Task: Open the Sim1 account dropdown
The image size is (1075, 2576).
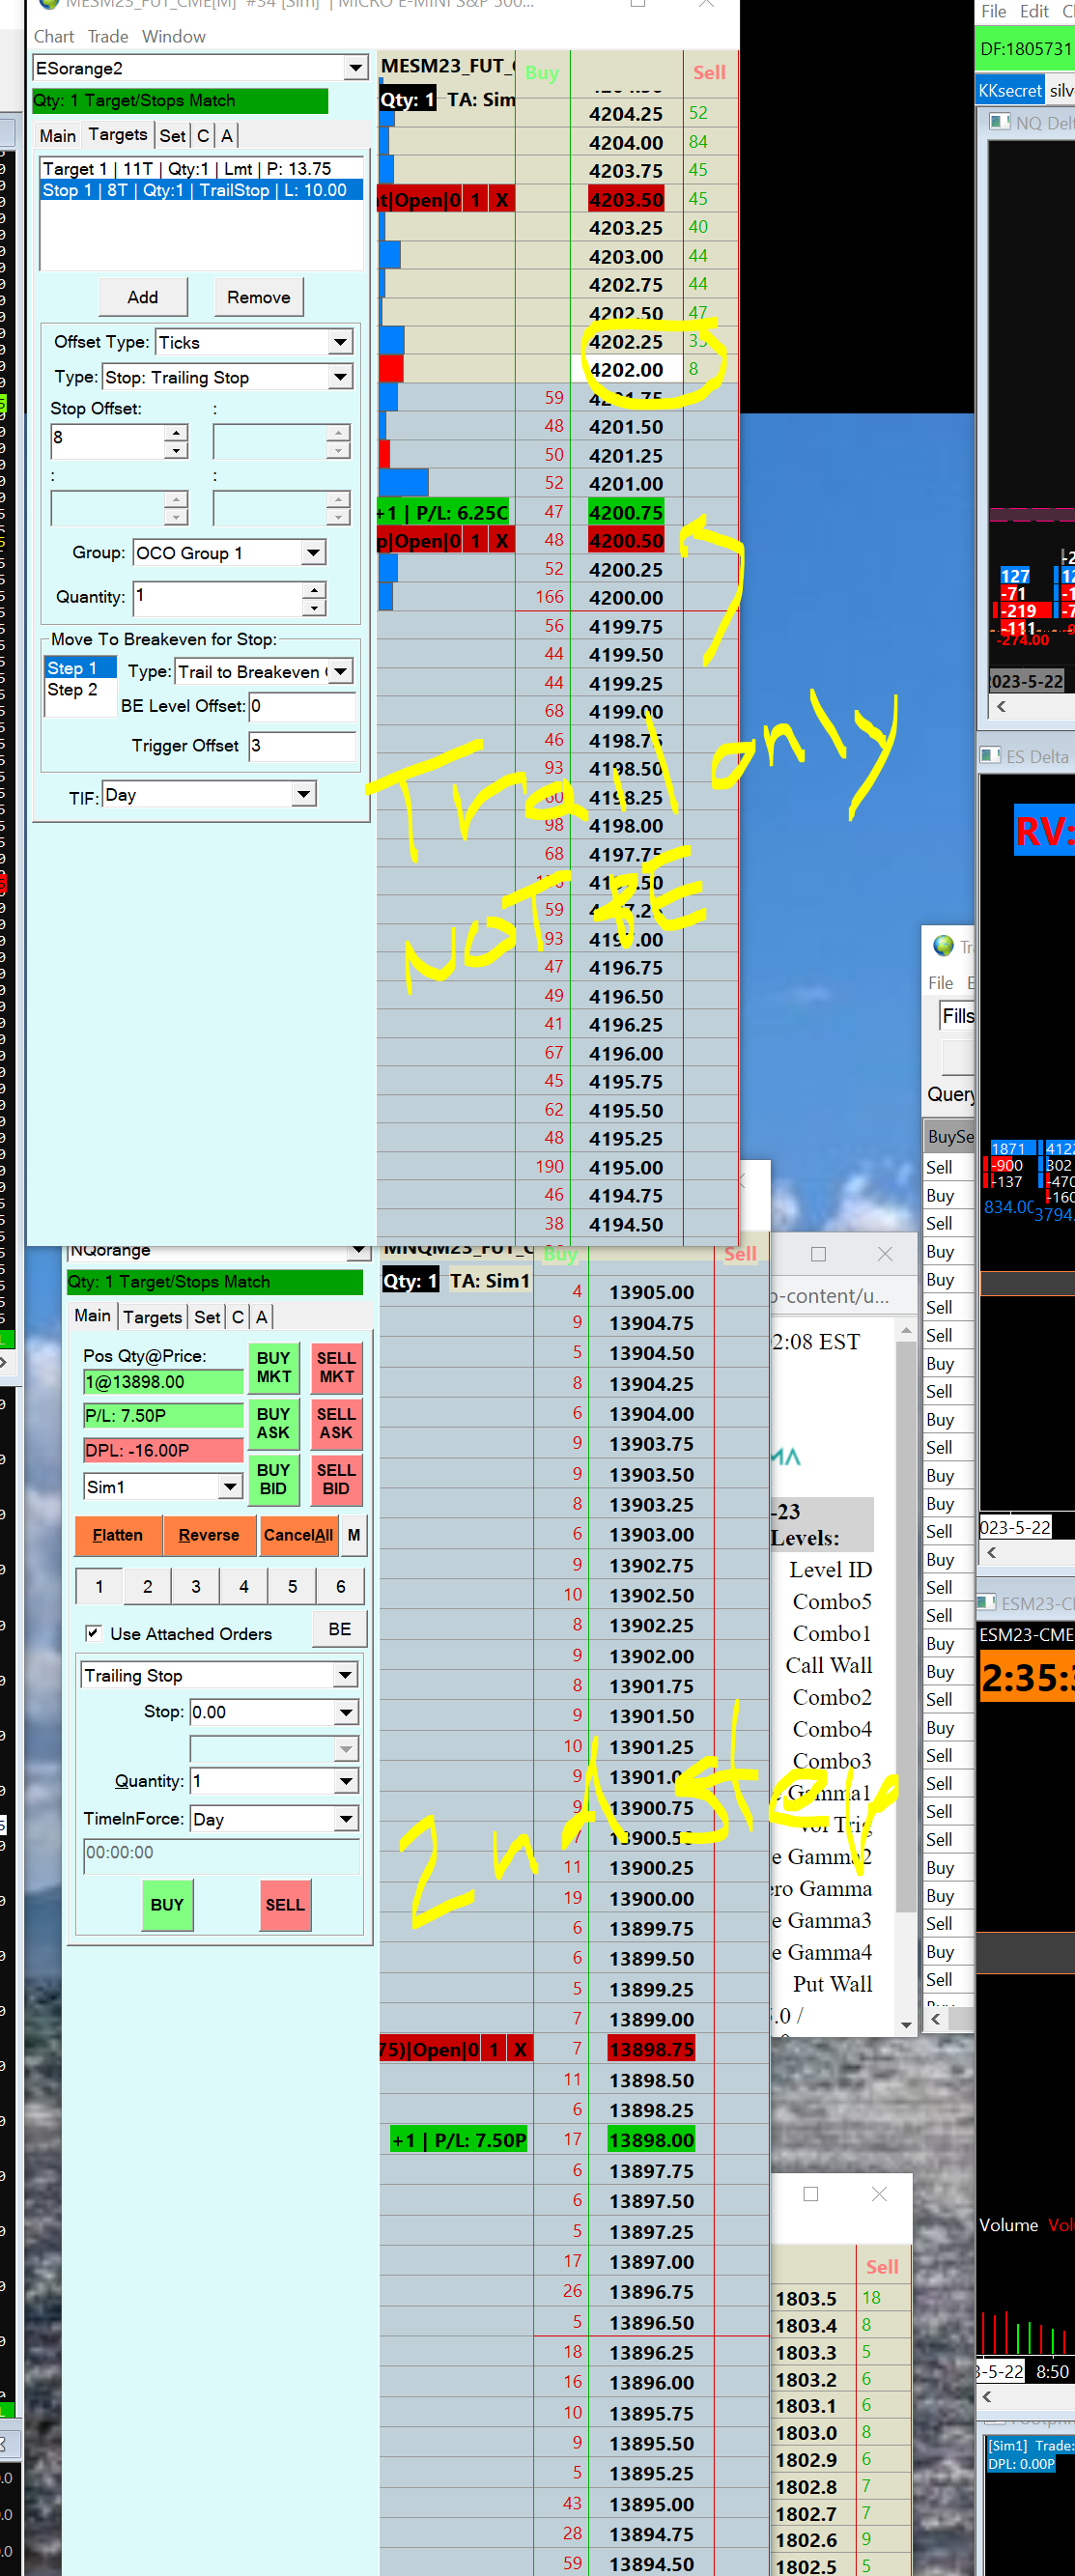Action: [230, 1486]
